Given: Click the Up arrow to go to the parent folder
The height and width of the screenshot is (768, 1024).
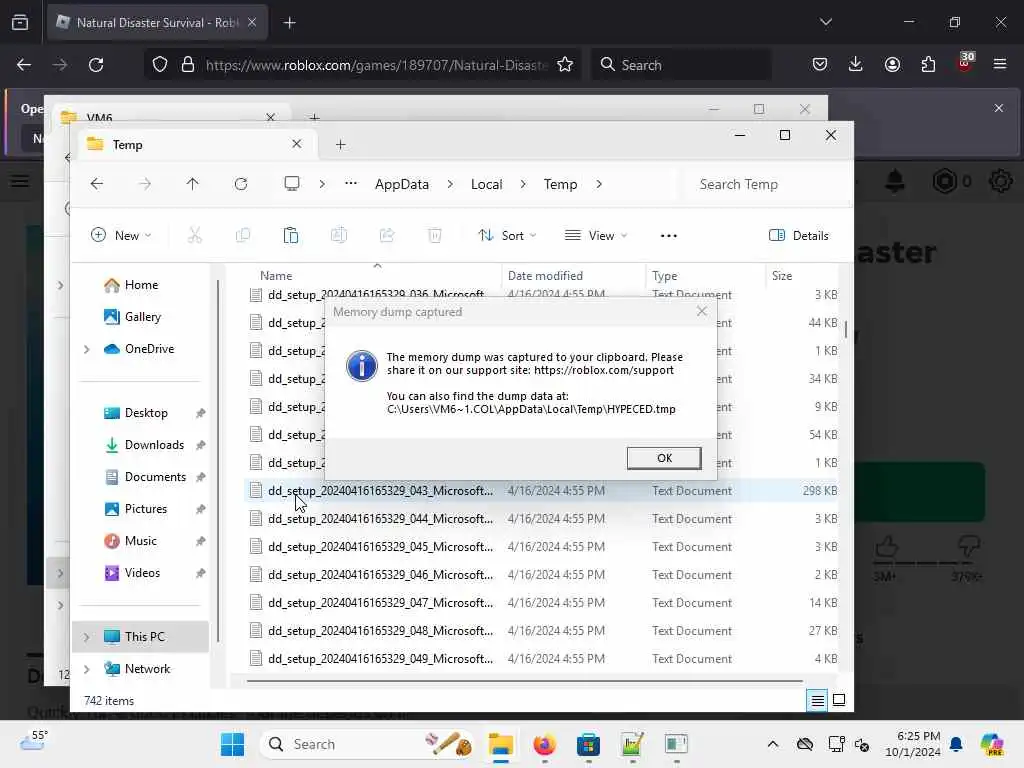Looking at the screenshot, I should pos(192,184).
